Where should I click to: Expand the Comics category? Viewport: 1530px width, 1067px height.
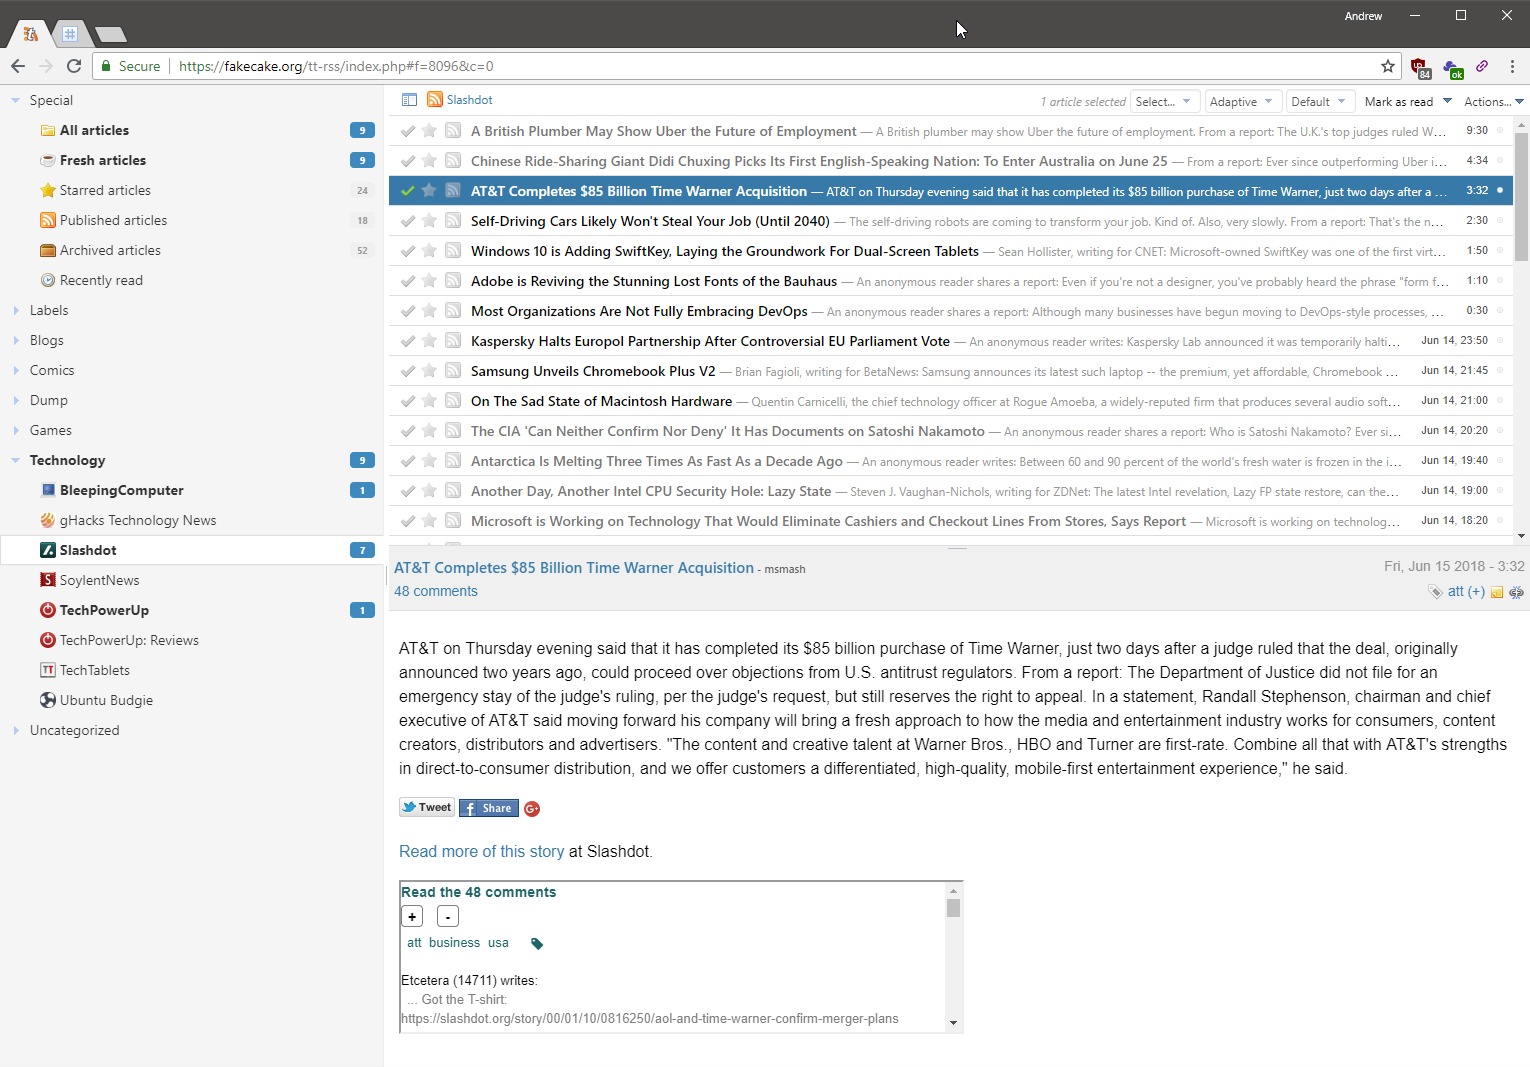click(16, 370)
